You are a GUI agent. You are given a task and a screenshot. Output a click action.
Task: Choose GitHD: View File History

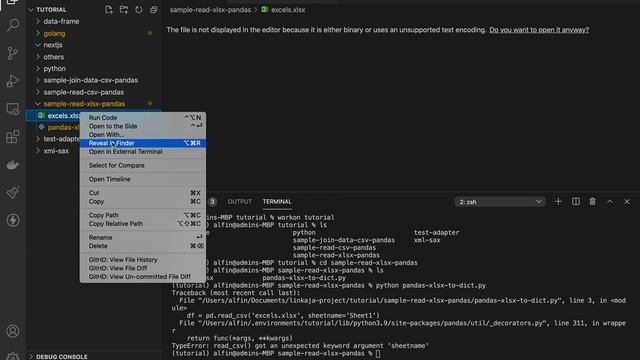(143, 260)
